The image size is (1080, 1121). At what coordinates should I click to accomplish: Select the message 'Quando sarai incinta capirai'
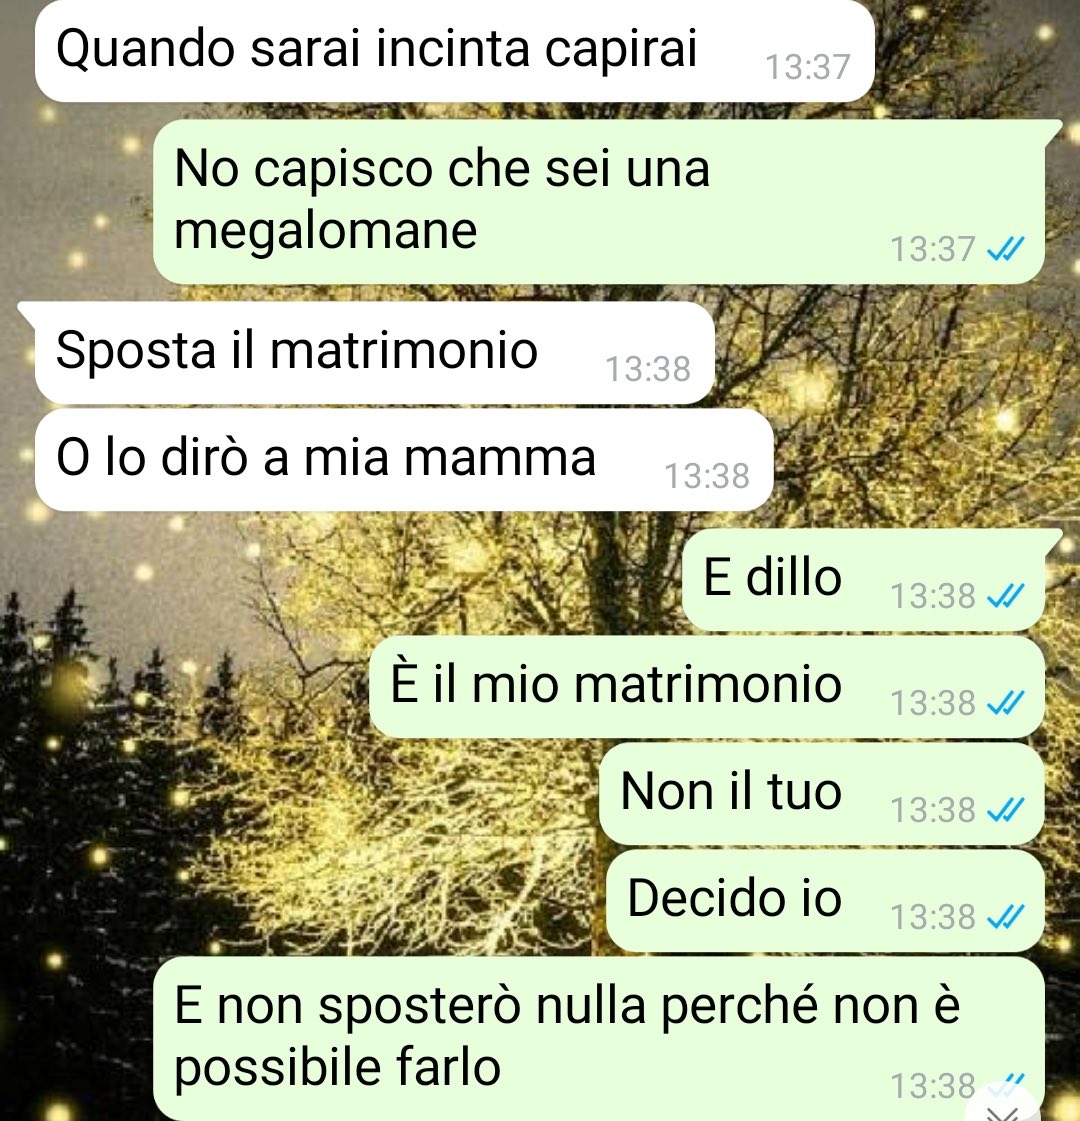click(455, 50)
